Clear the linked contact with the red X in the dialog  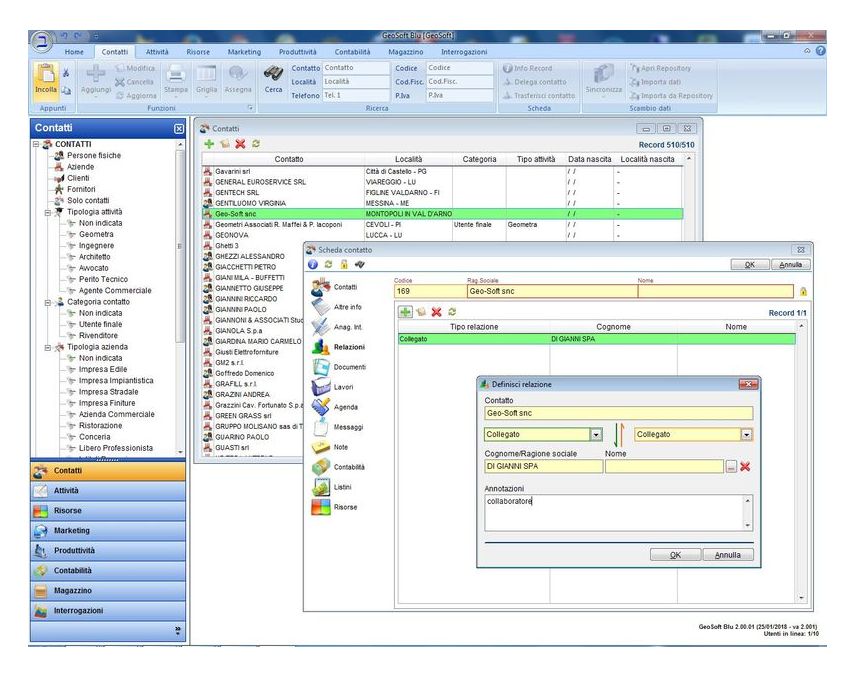pos(745,467)
